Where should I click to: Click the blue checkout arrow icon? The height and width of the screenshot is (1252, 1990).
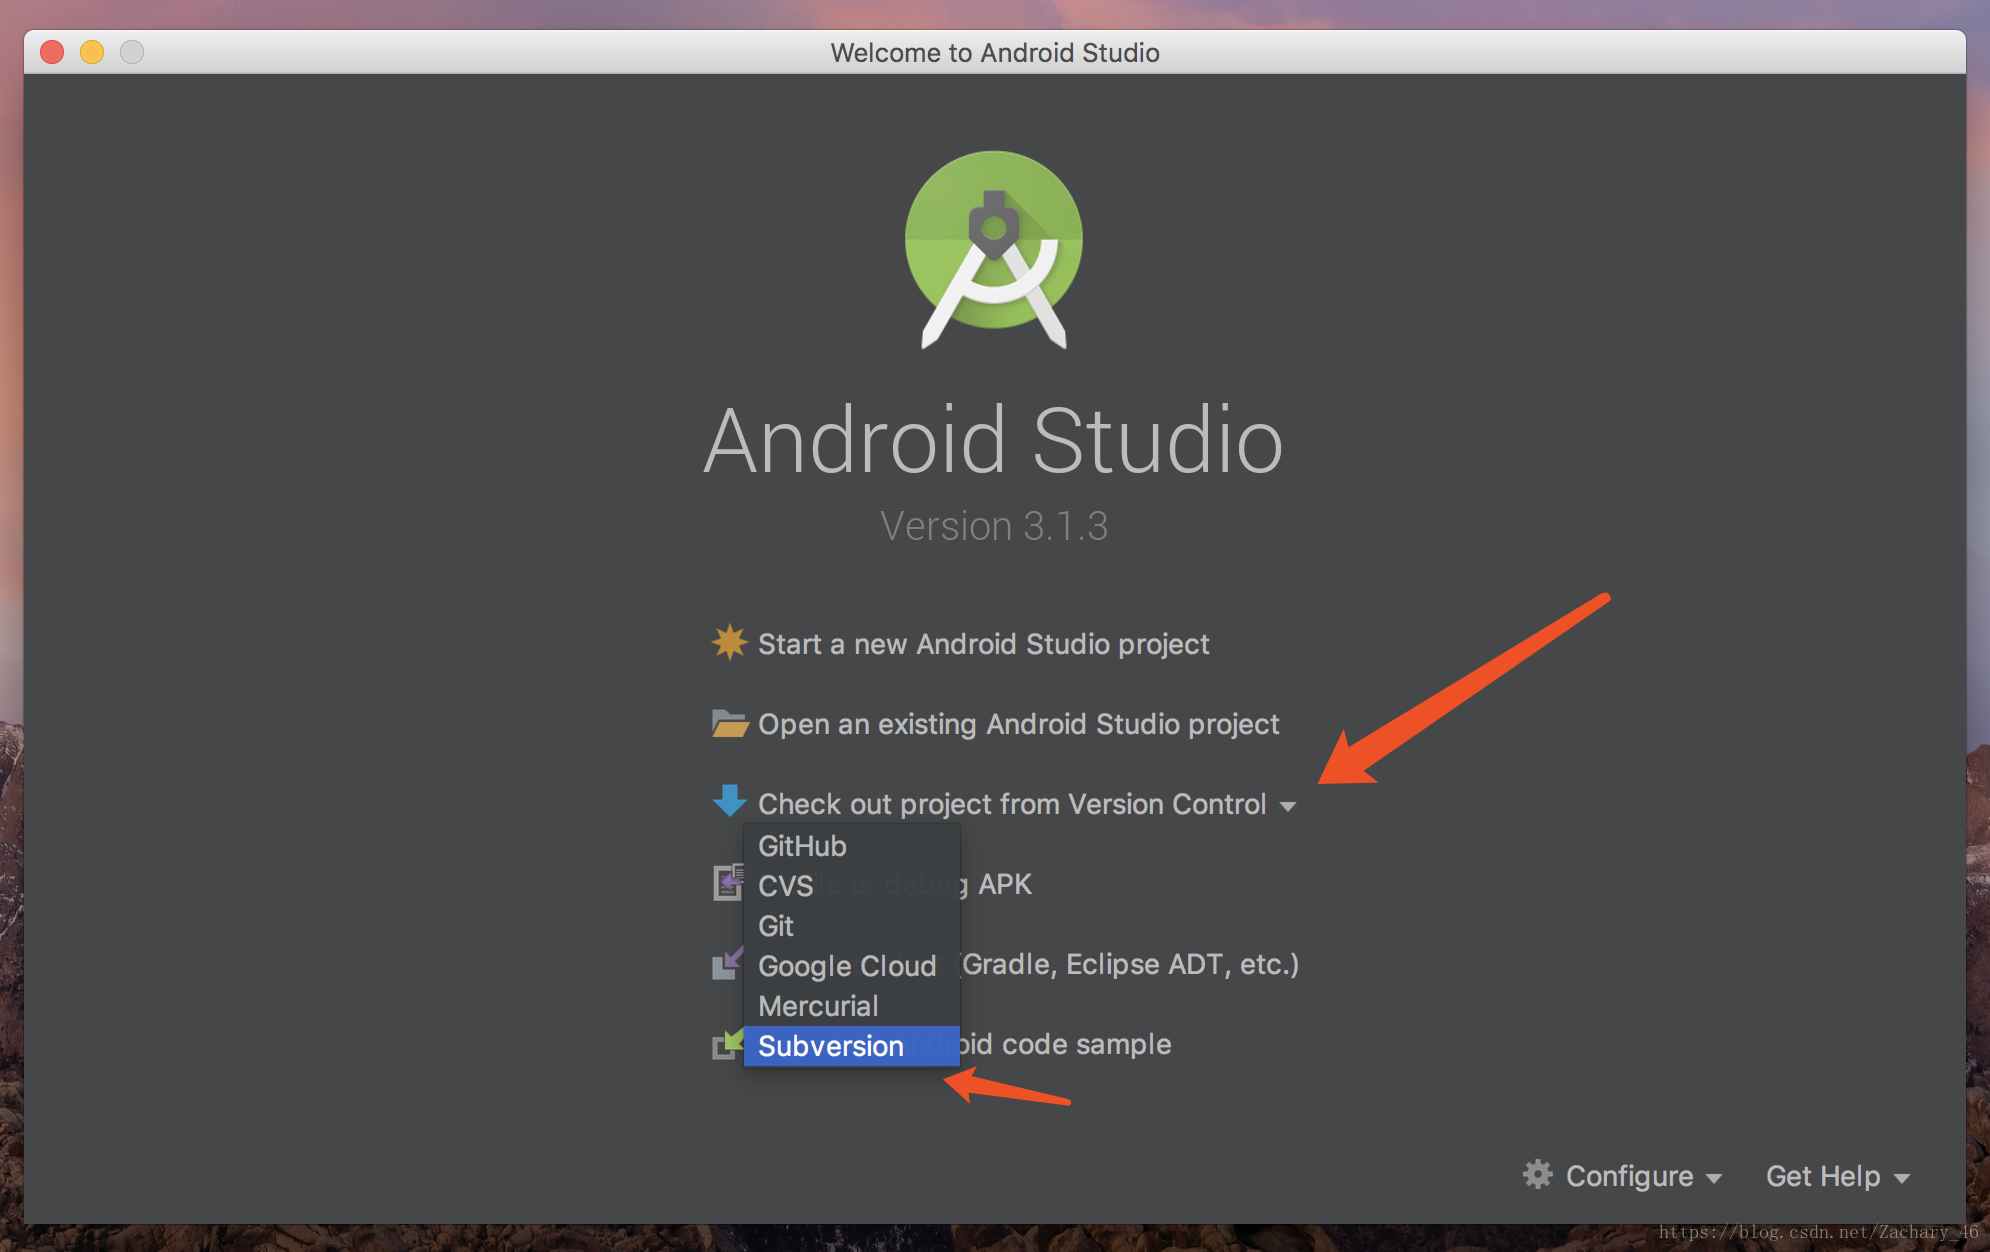pyautogui.click(x=729, y=801)
